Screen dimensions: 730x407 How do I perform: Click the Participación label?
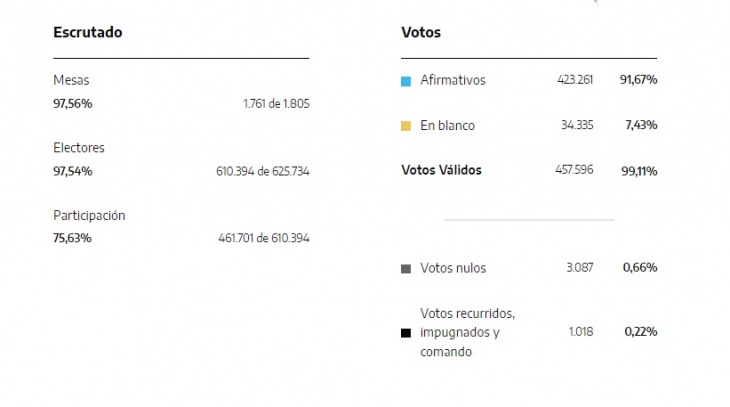click(x=89, y=216)
